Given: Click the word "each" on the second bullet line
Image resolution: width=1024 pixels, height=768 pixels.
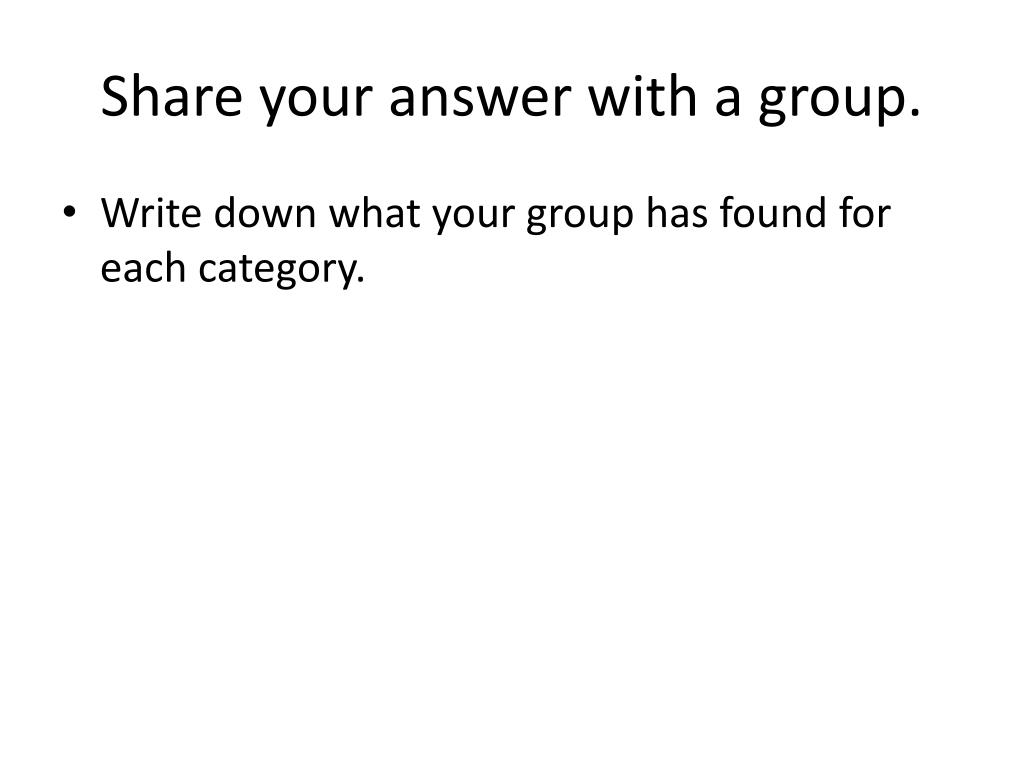Looking at the screenshot, I should click(143, 267).
